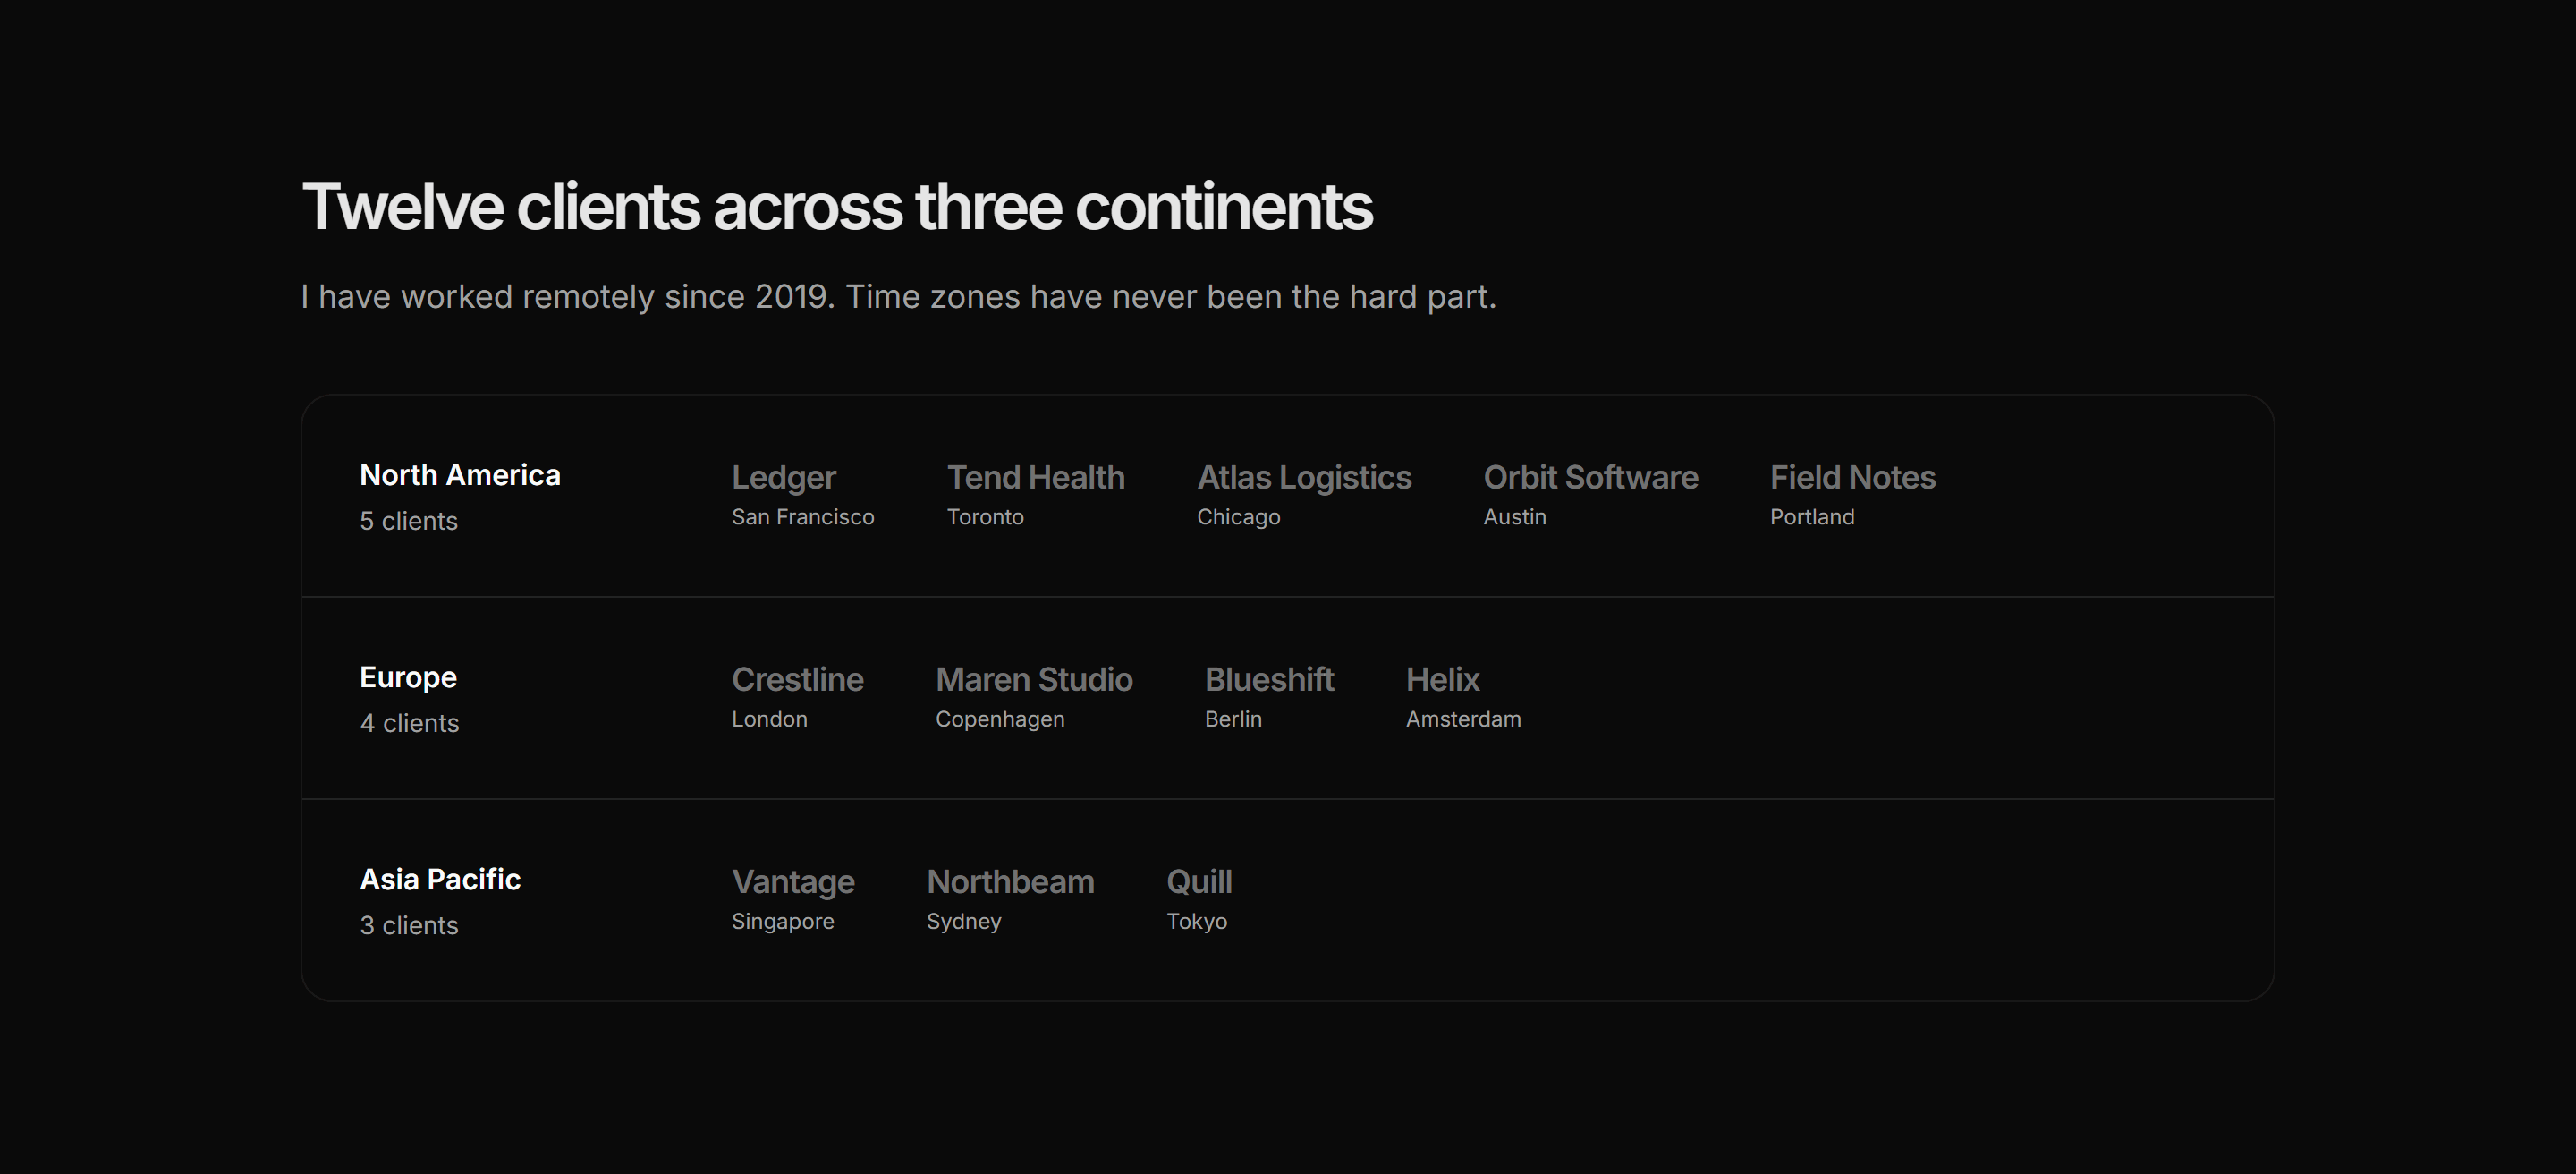Click the heading 'Twelve clients across three continents'
The height and width of the screenshot is (1174, 2576).
point(837,207)
